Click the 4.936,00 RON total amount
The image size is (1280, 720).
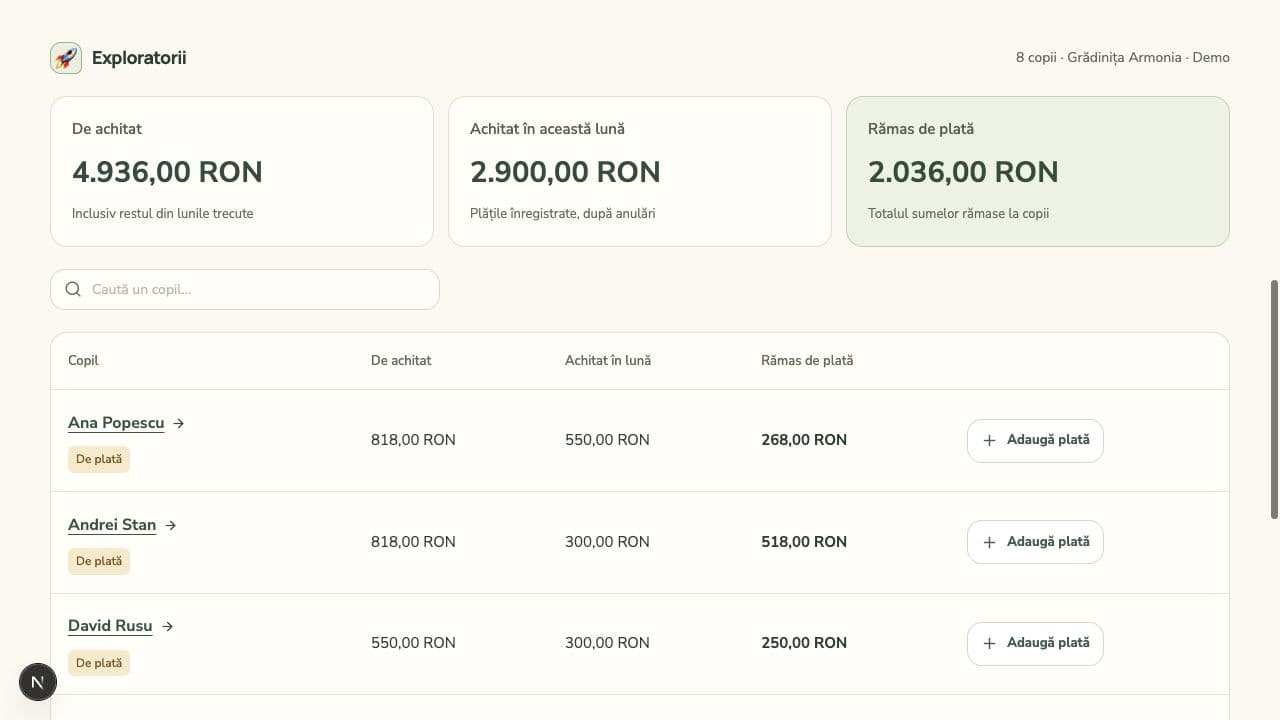pyautogui.click(x=167, y=172)
